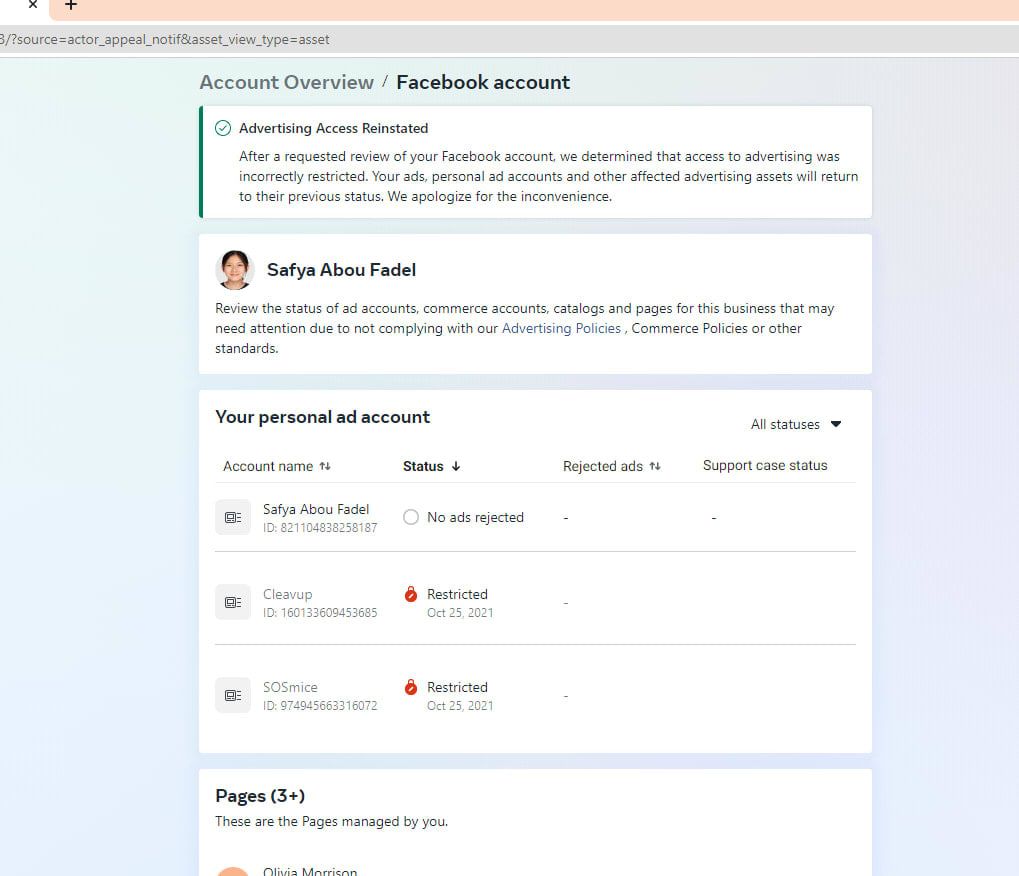Click Safya Abou Fadel's profile picture
Viewport: 1019px width, 876px height.
(234, 269)
